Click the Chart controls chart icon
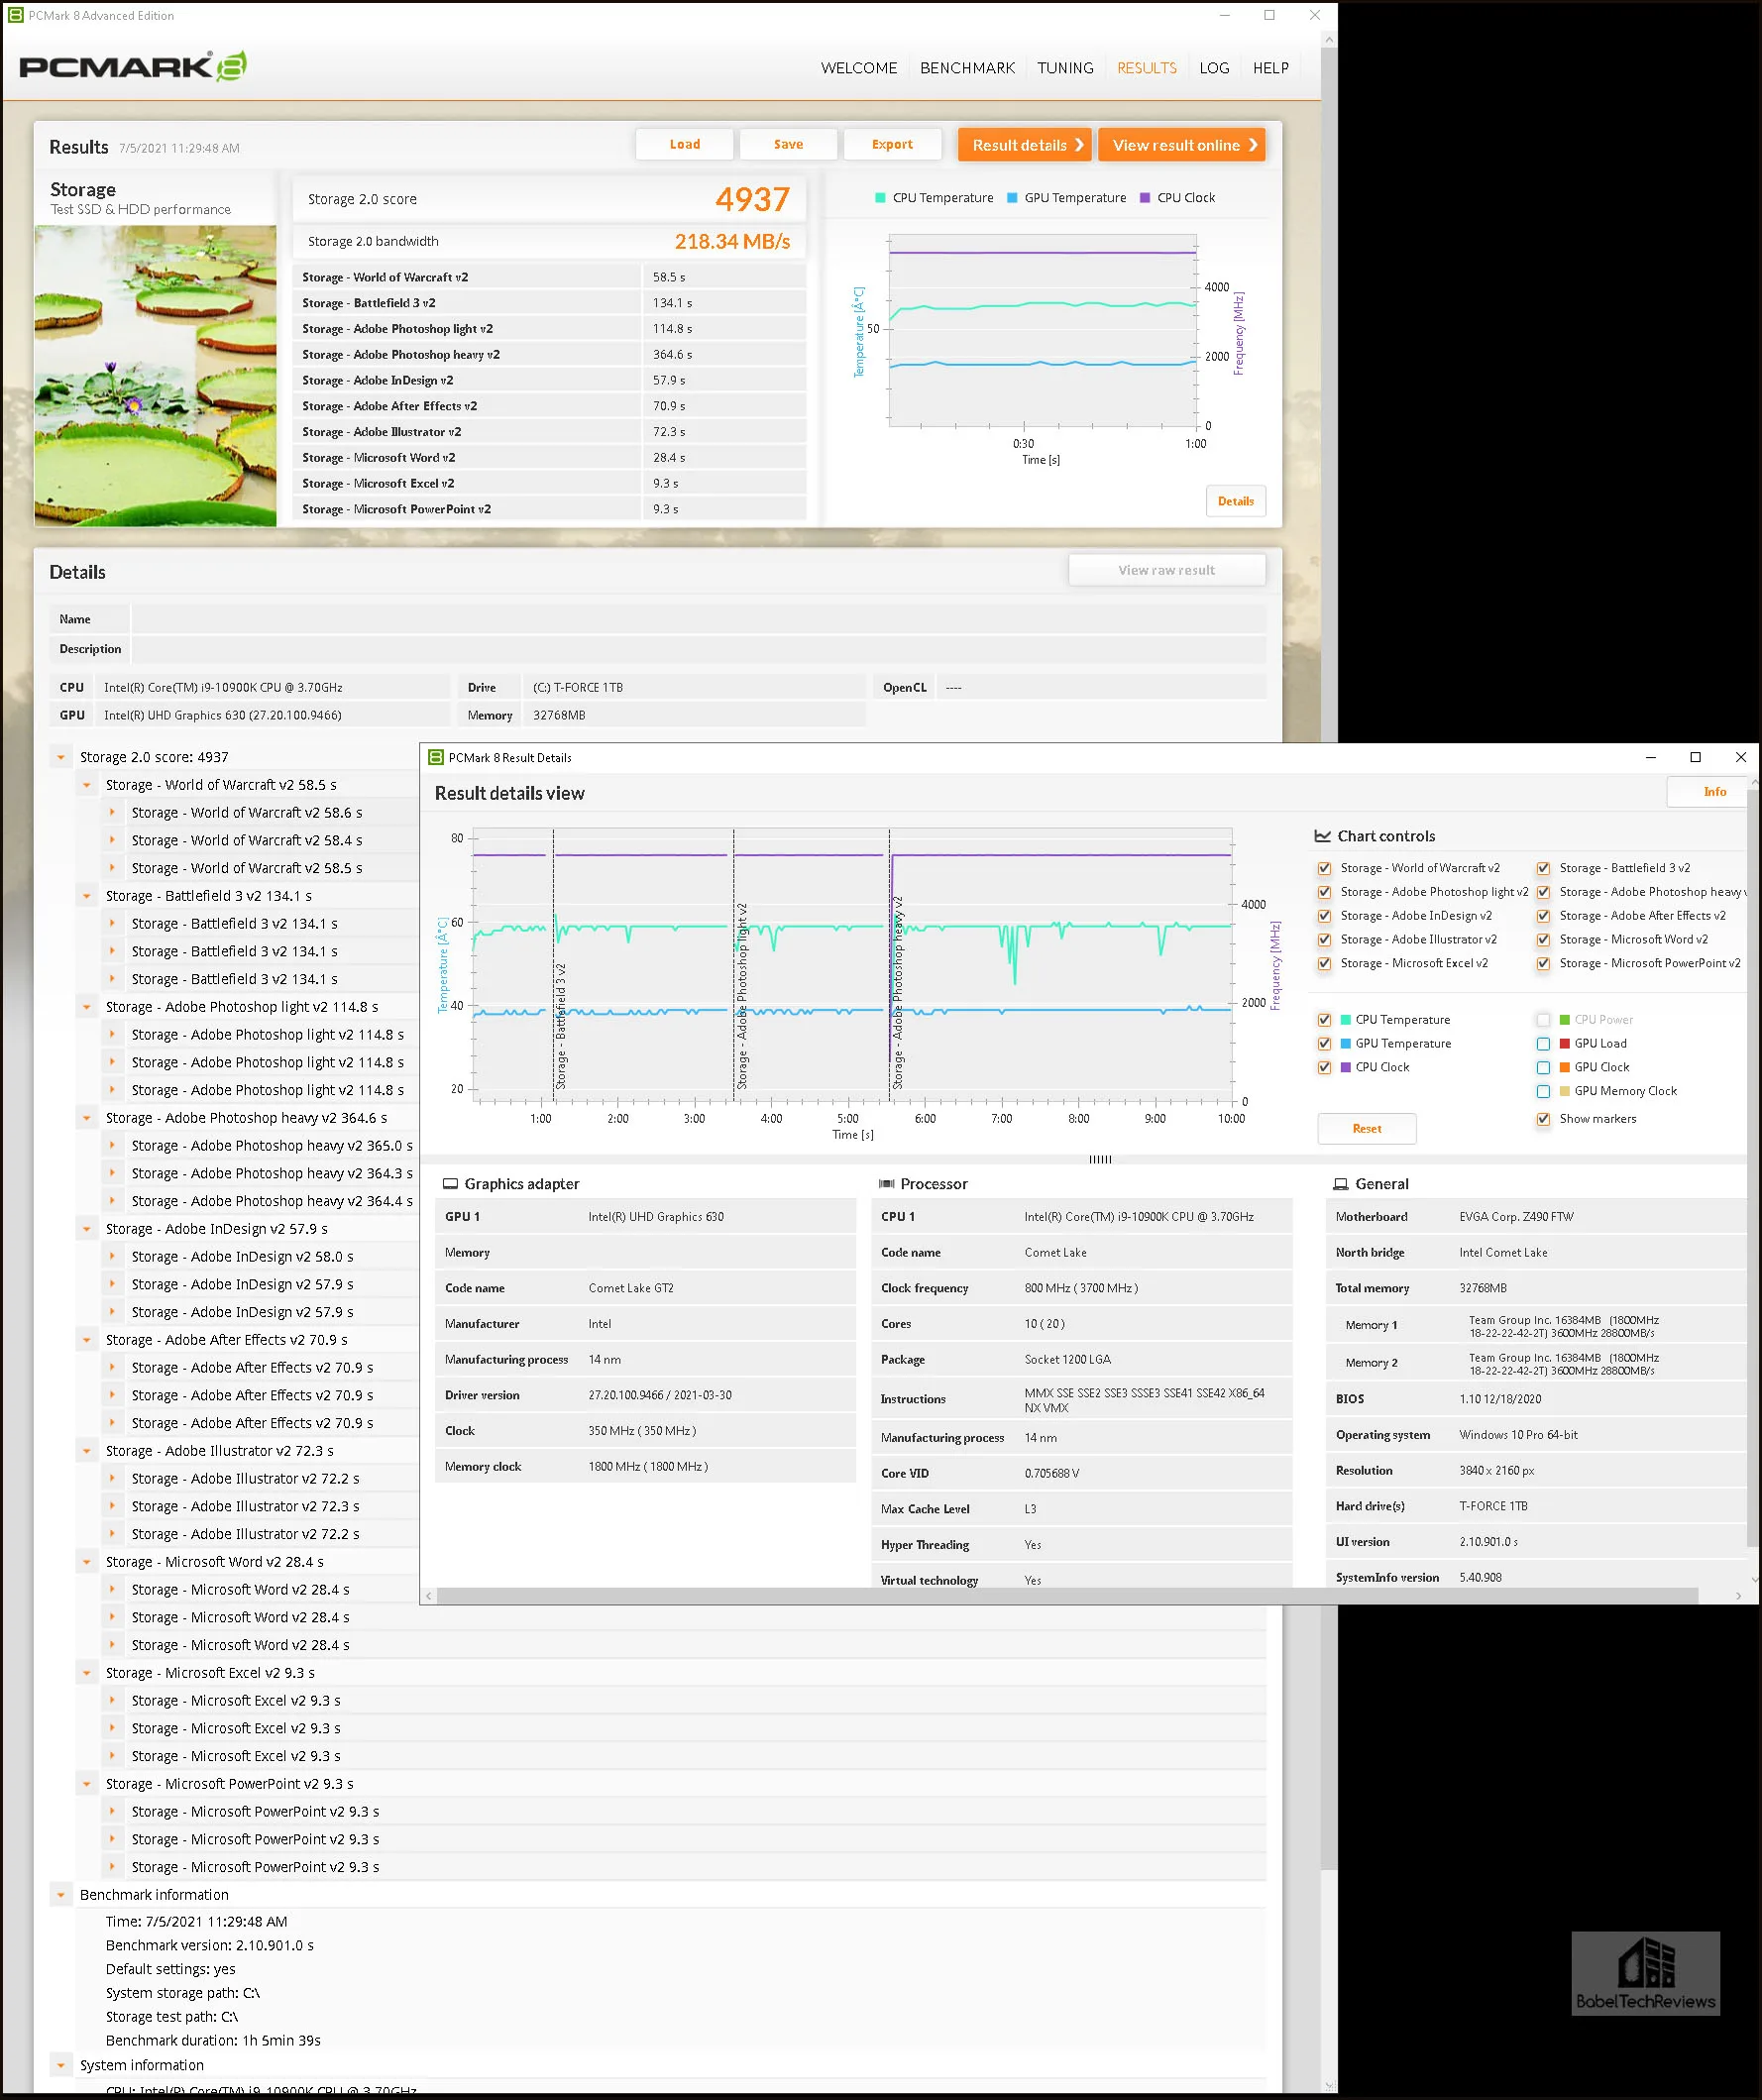The height and width of the screenshot is (2100, 1762). pos(1322,836)
